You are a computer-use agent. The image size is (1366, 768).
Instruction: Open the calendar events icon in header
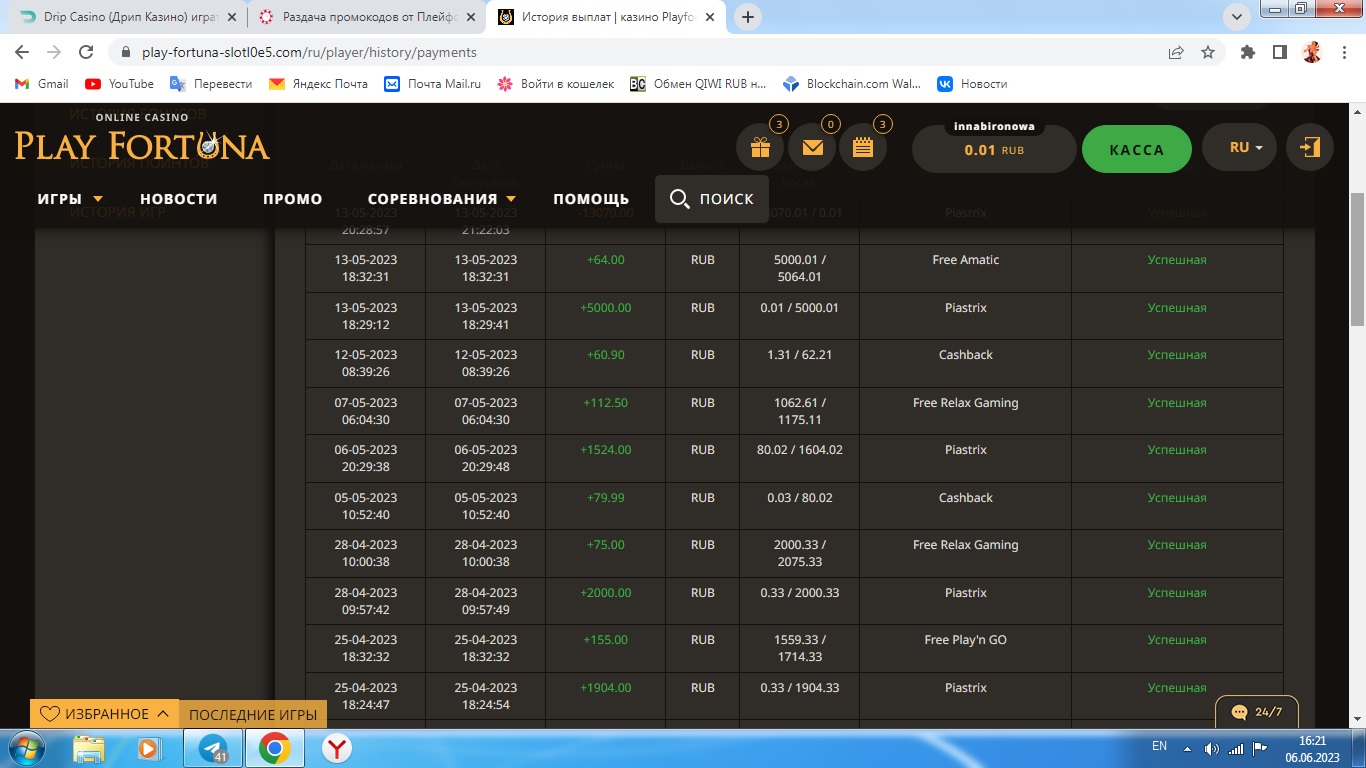[864, 148]
